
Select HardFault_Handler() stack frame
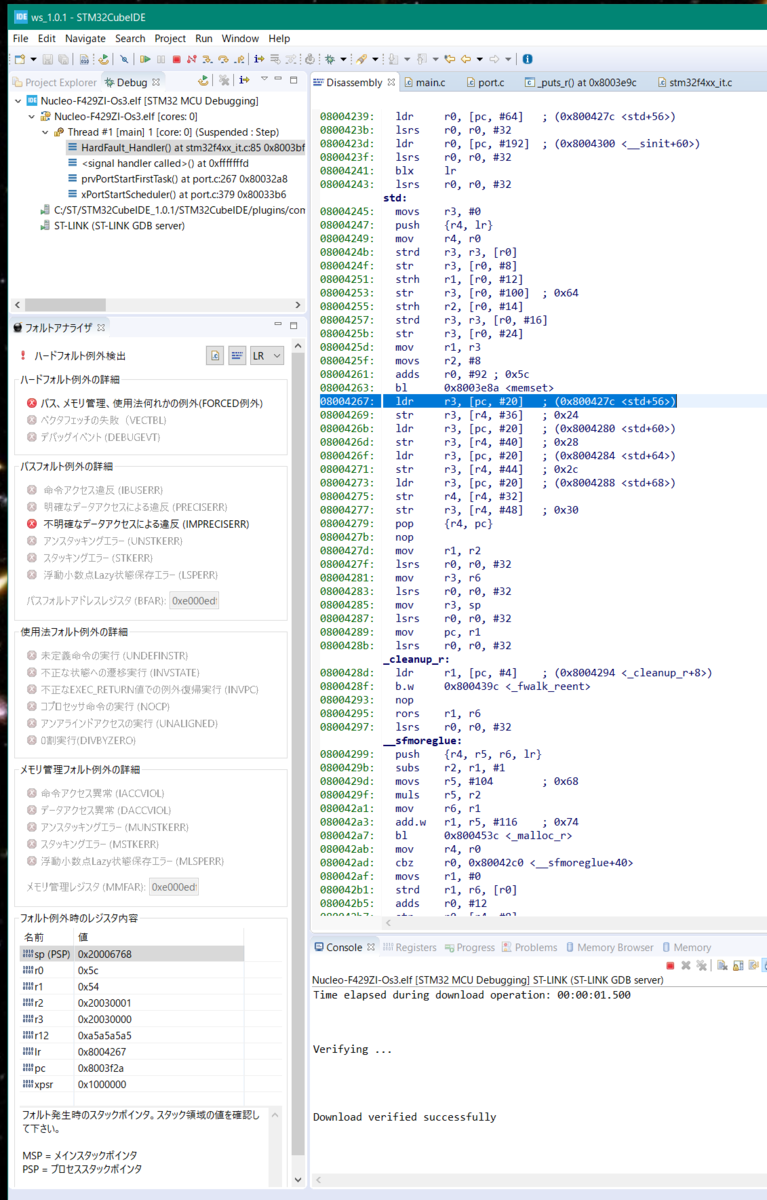click(x=186, y=147)
